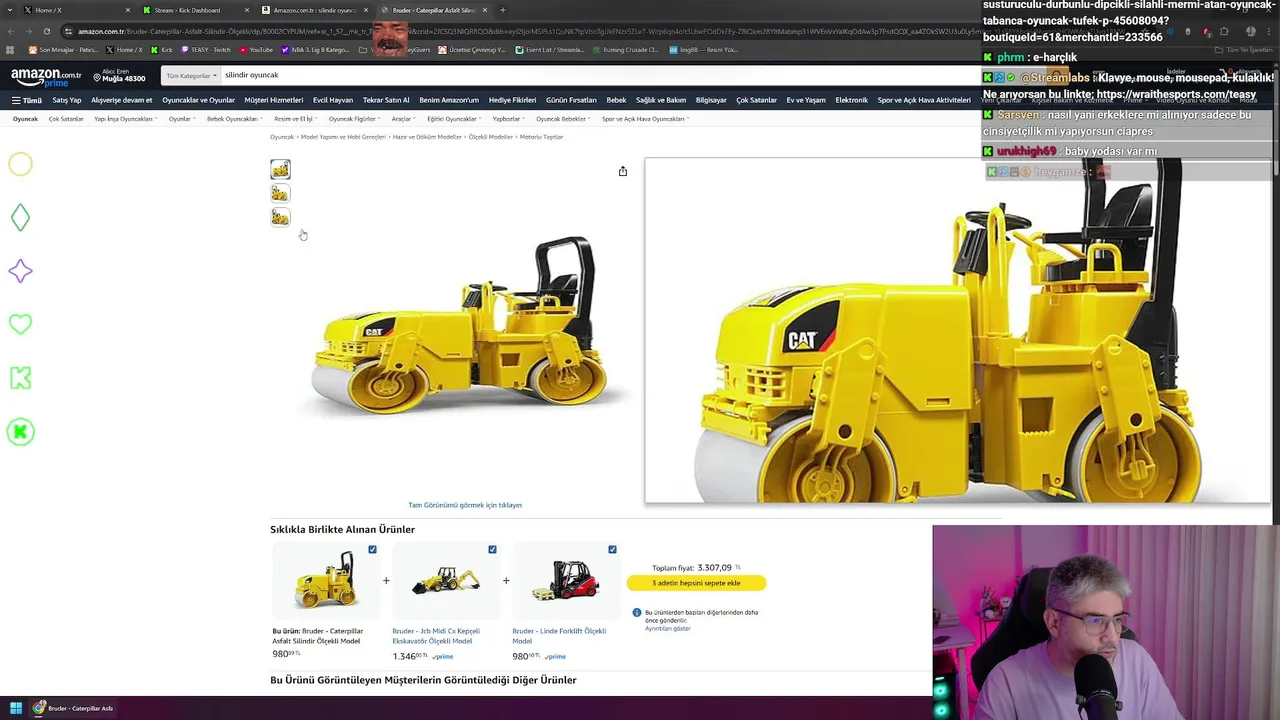Open the Img88 Resim Yükle bookmark
Viewport: 1280px width, 720px height.
703,49
